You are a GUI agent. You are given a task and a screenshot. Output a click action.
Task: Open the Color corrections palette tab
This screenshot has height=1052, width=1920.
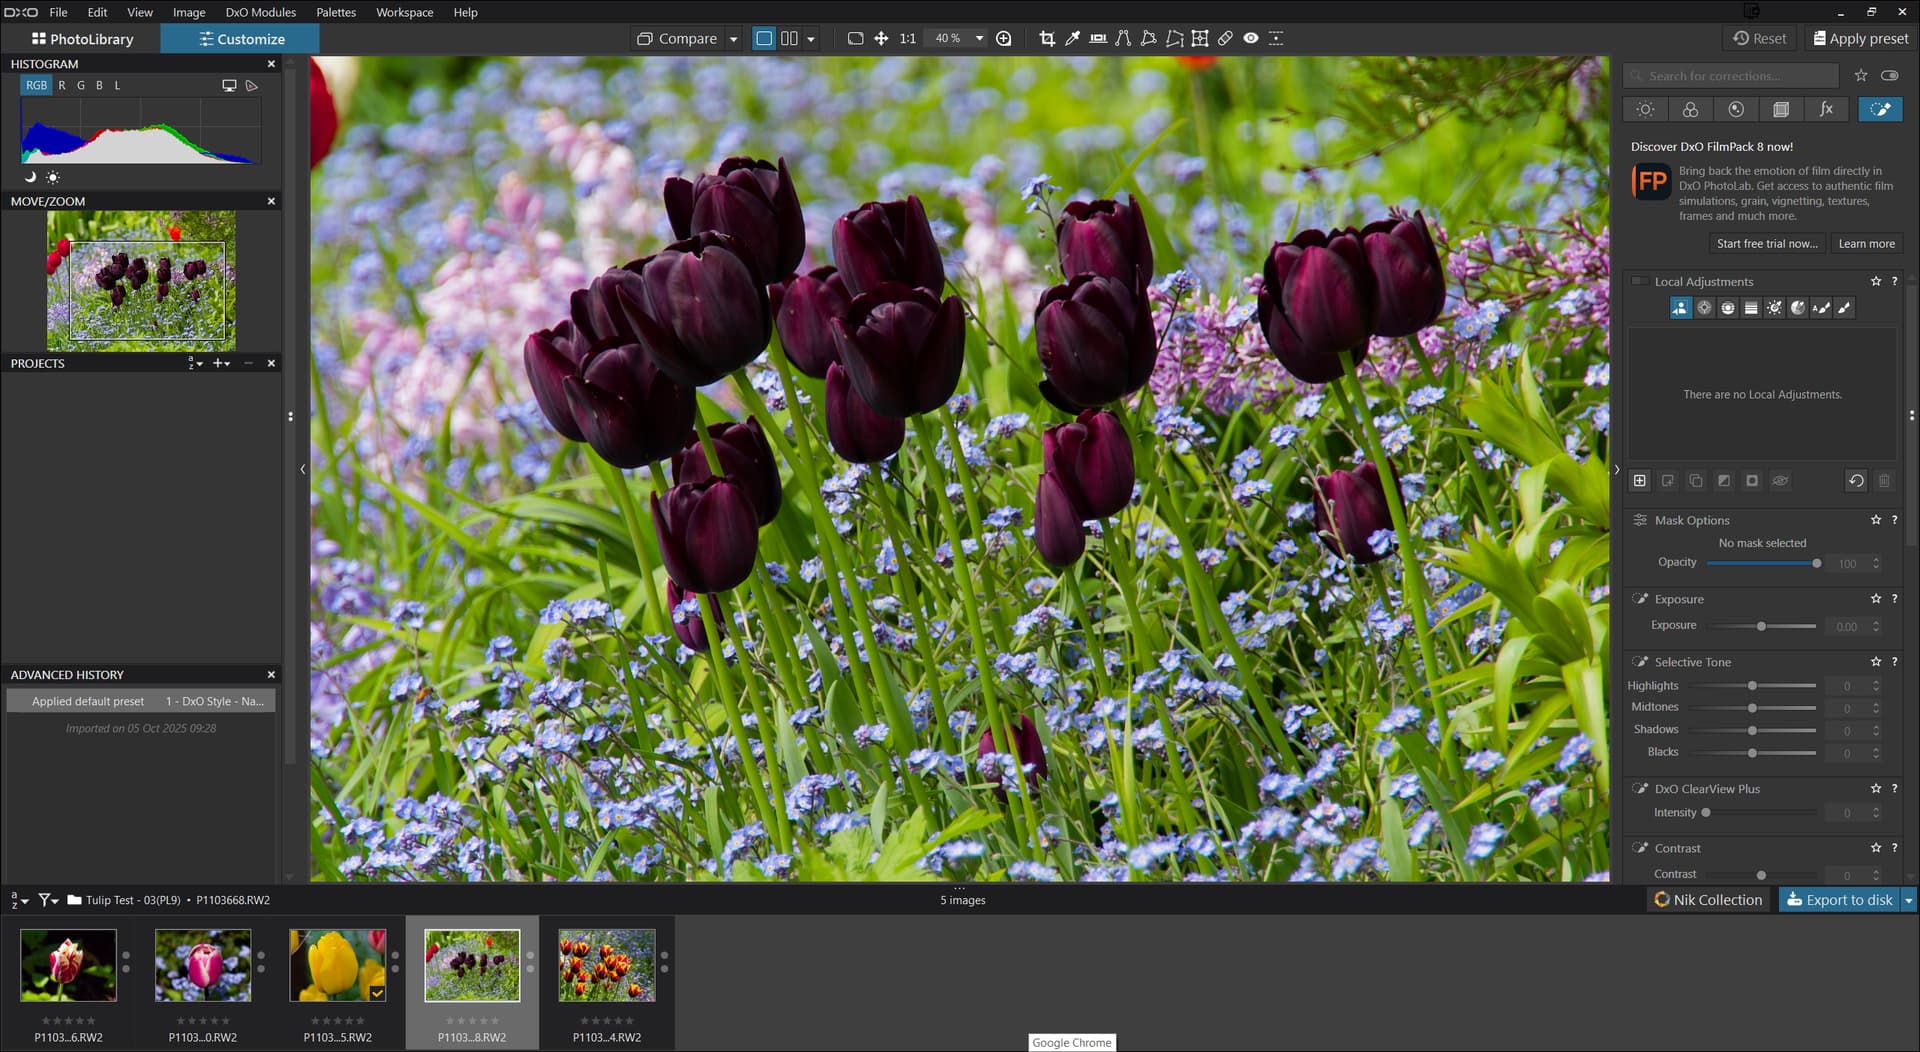1690,109
